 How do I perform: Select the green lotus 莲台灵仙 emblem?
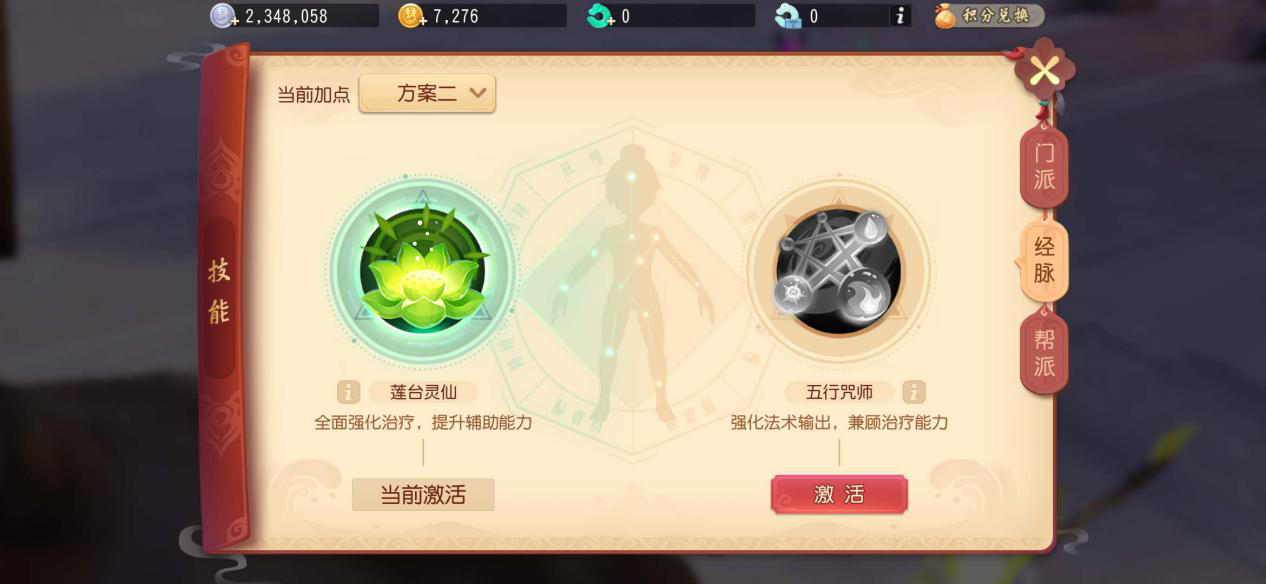pyautogui.click(x=423, y=271)
